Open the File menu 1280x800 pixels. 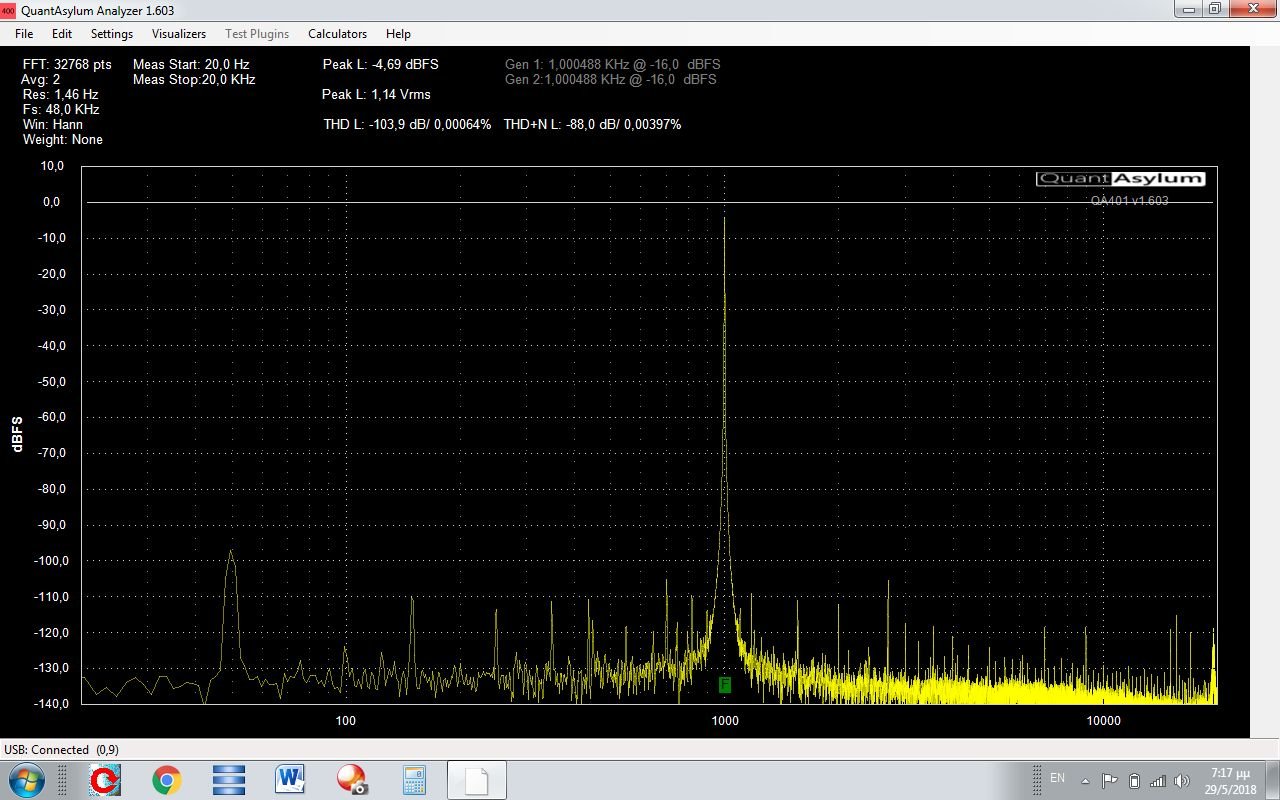(x=24, y=34)
